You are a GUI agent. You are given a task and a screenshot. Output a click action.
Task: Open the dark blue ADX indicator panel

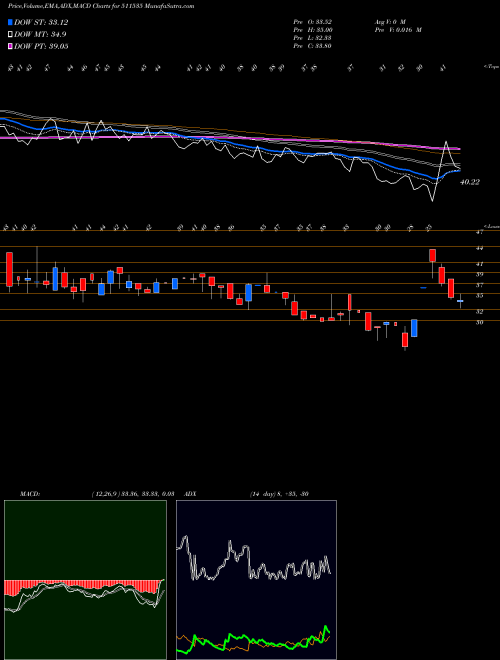(x=256, y=580)
